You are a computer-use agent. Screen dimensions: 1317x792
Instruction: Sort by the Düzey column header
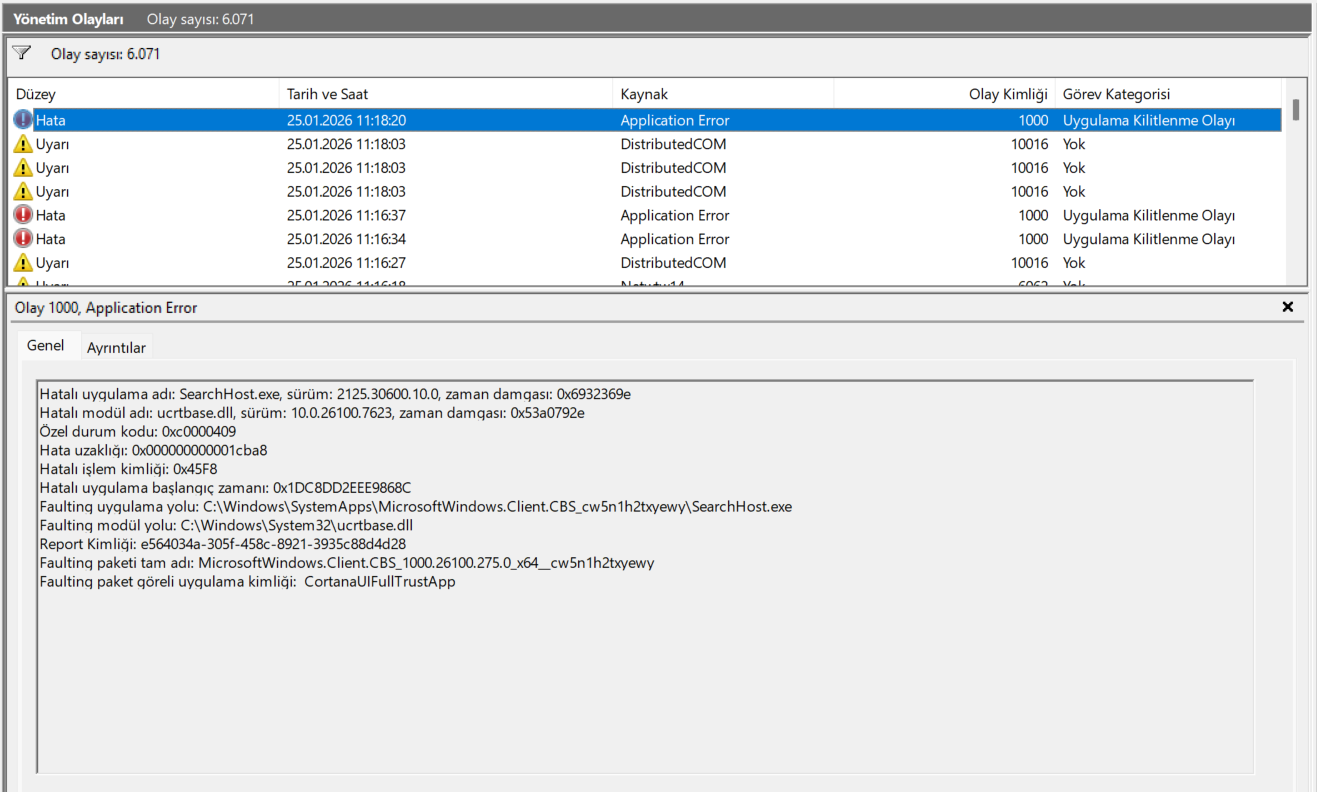tap(143, 94)
